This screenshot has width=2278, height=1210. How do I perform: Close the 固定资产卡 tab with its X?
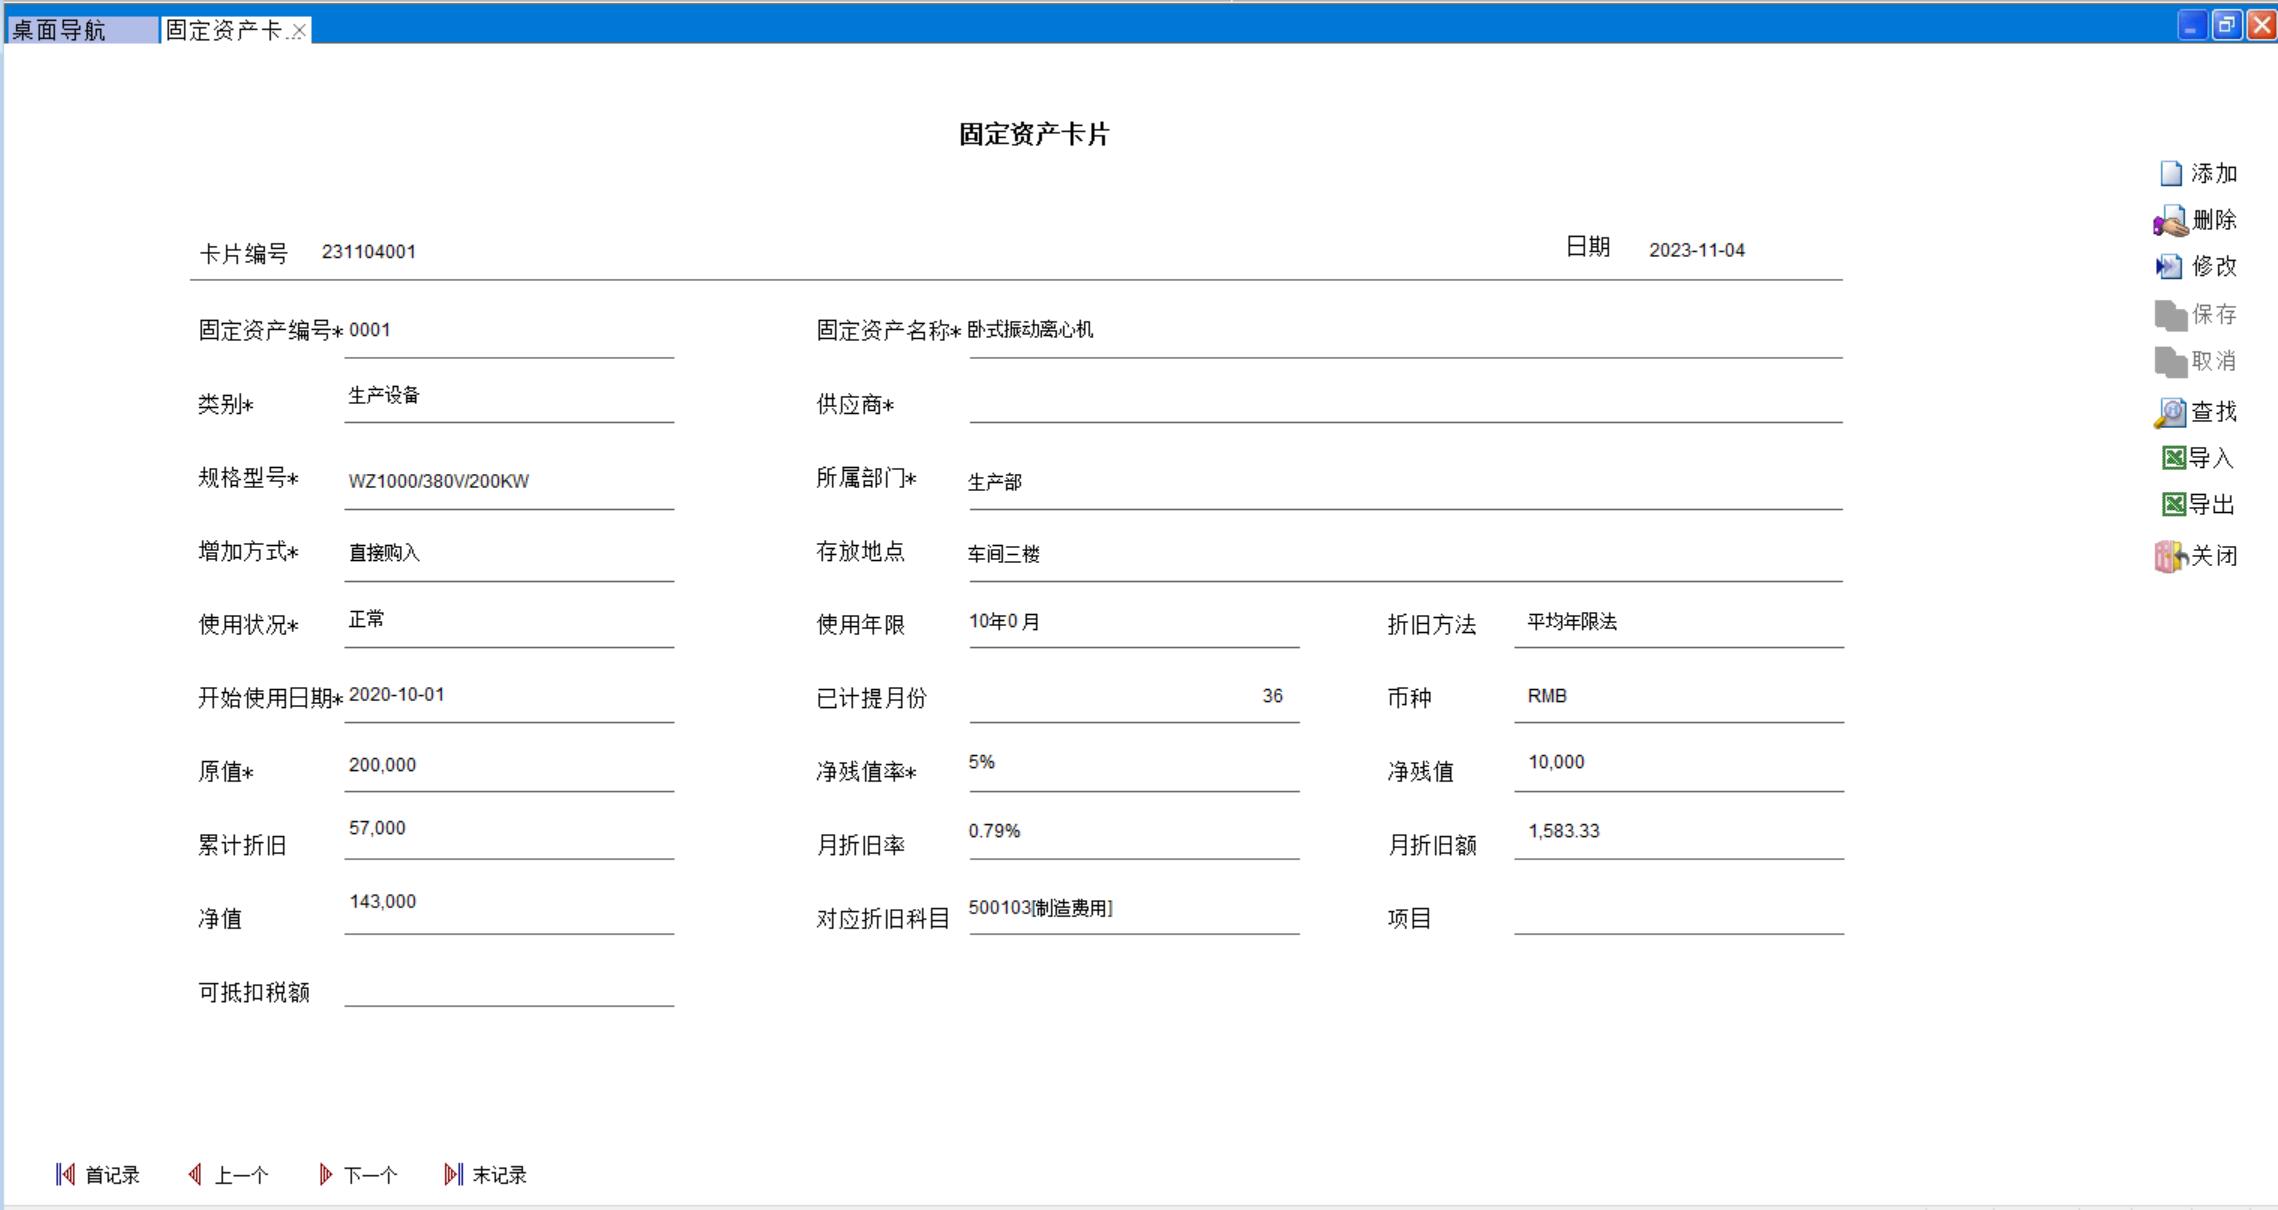tap(299, 31)
